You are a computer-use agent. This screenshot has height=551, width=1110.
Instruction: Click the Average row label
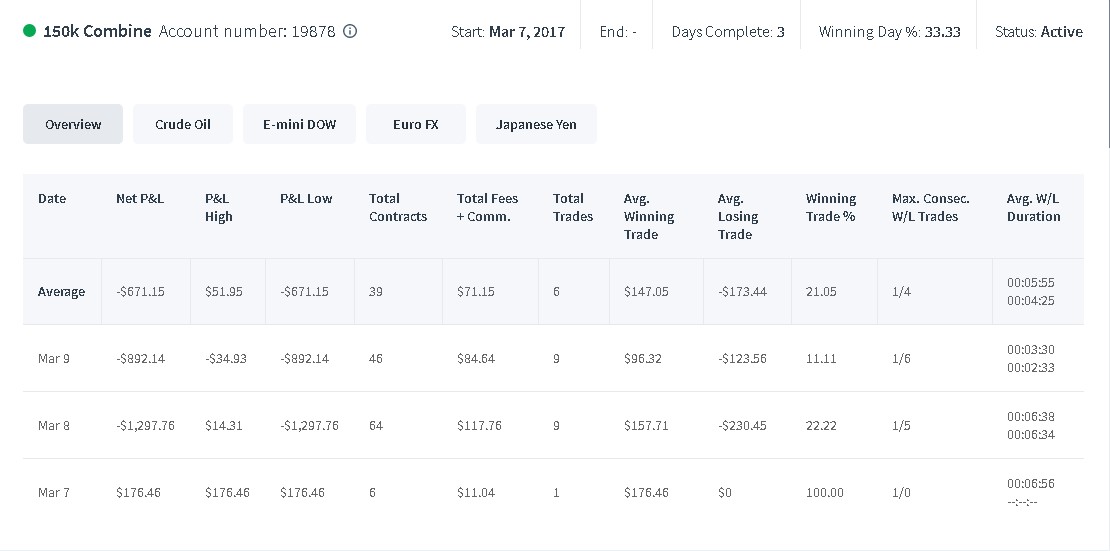pos(62,292)
